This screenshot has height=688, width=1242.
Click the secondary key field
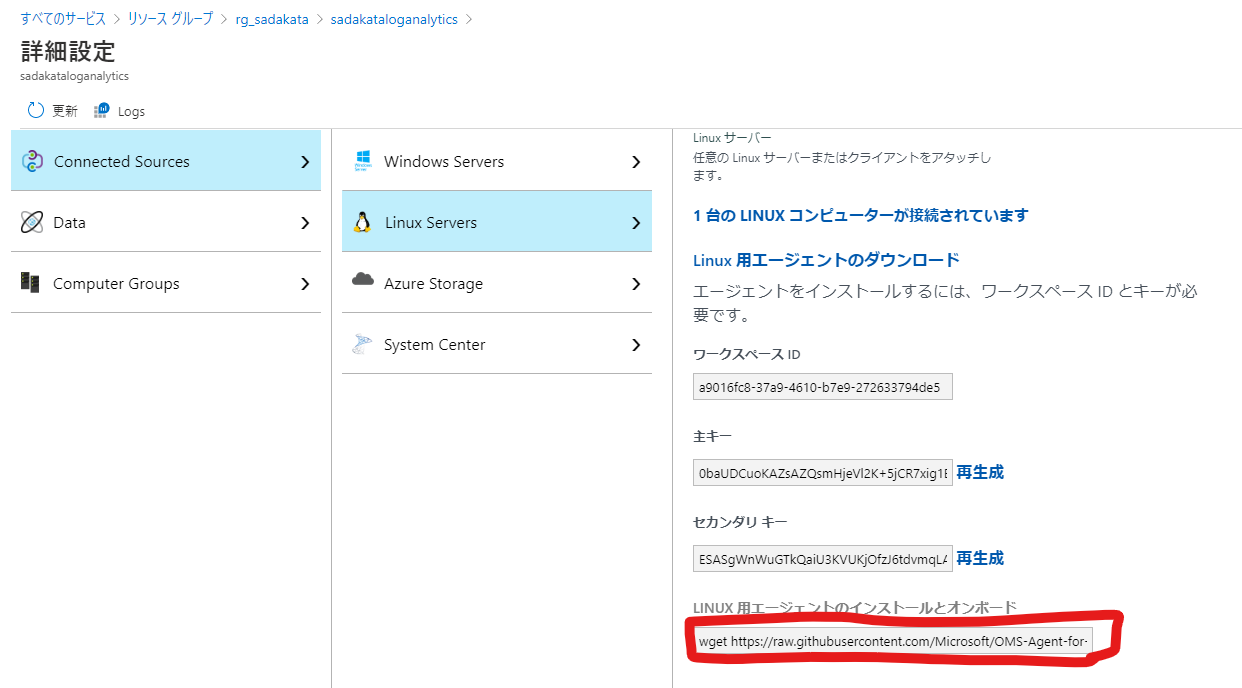click(822, 559)
